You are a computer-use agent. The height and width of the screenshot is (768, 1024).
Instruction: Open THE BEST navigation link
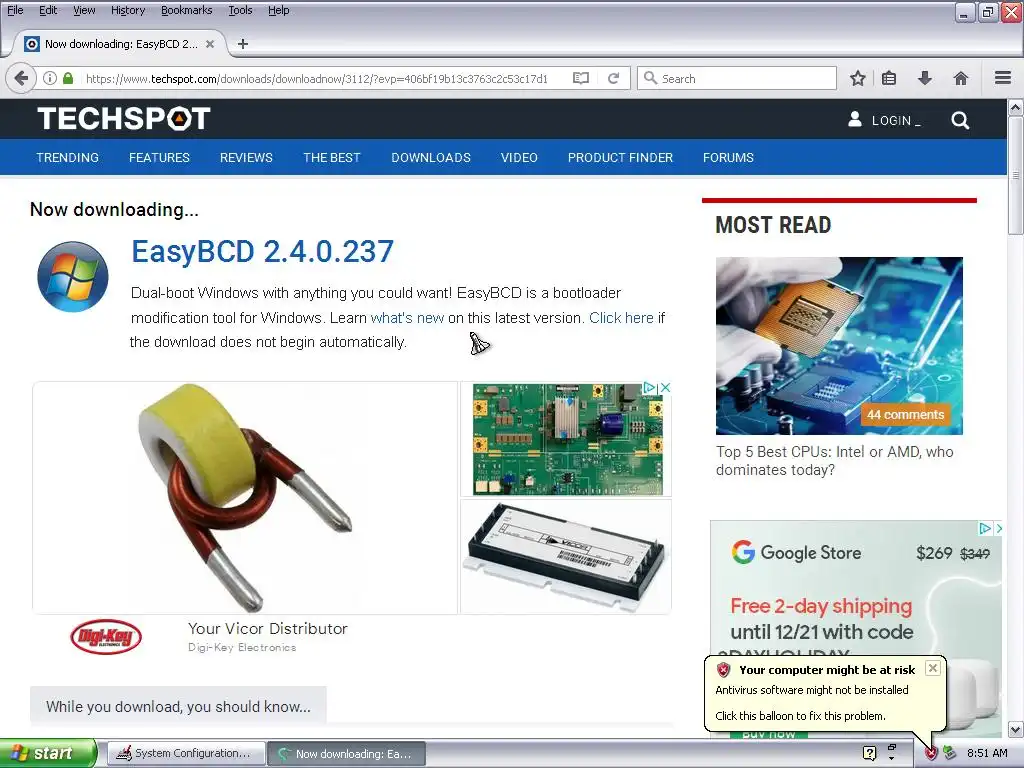332,157
